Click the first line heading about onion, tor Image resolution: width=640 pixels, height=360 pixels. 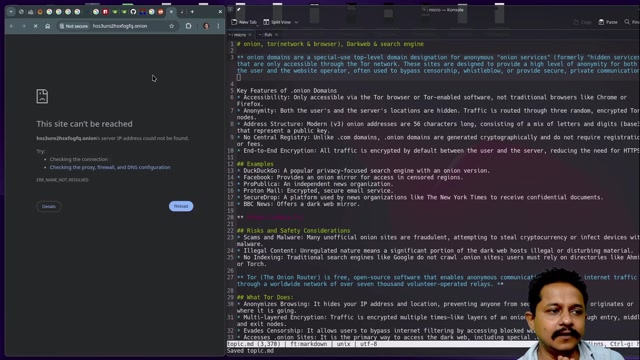coord(330,44)
